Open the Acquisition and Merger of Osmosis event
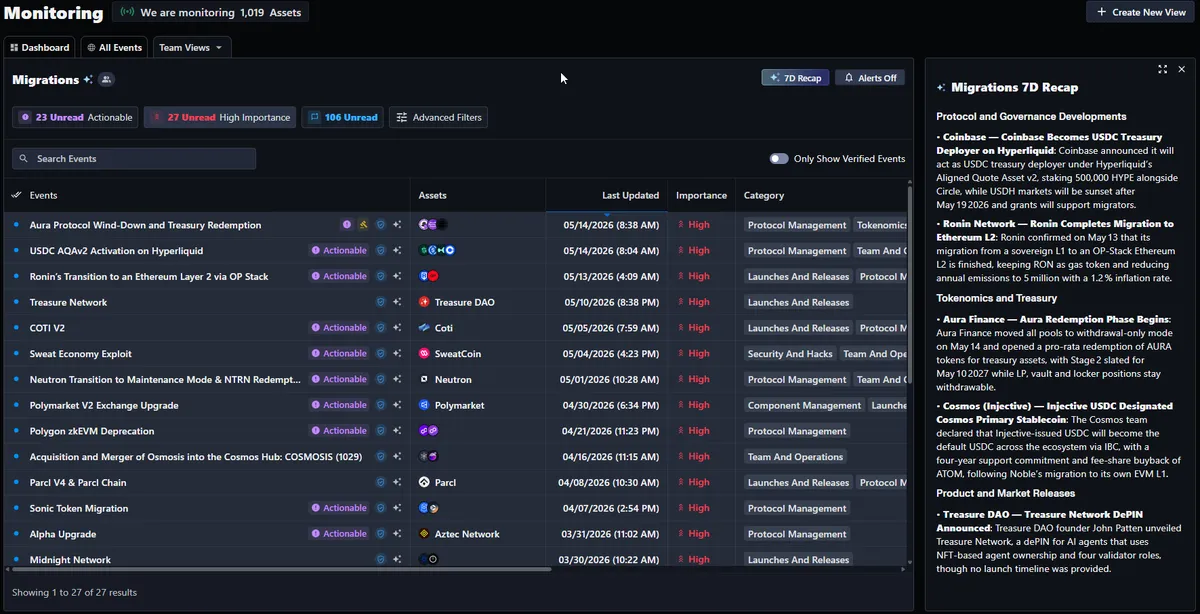The height and width of the screenshot is (614, 1200). (x=195, y=457)
